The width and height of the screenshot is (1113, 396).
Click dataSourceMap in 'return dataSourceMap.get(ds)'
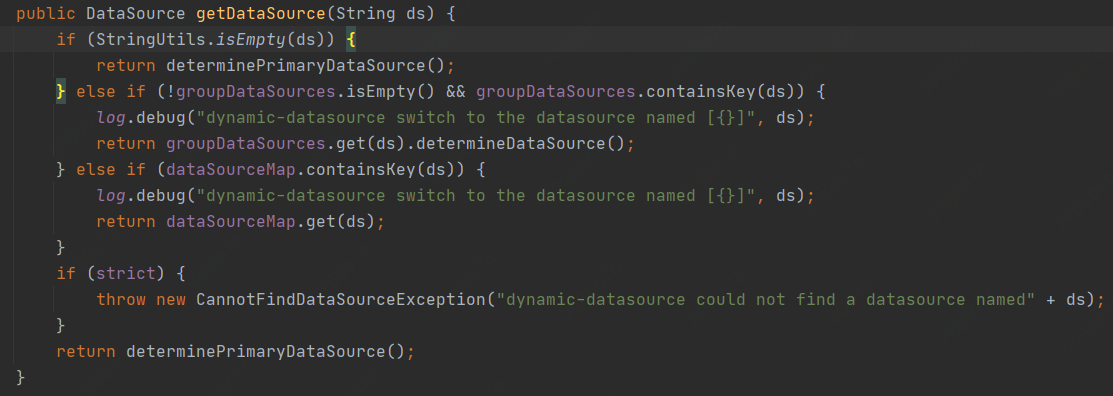(x=231, y=221)
